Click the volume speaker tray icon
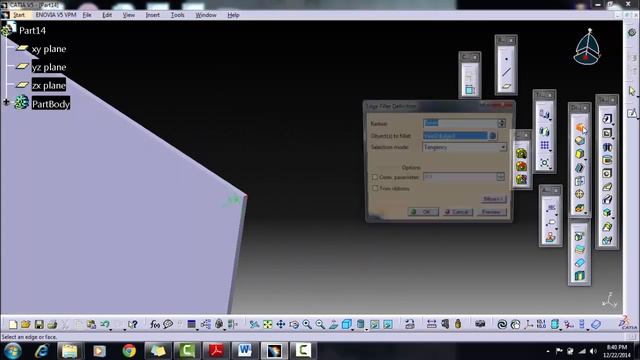This screenshot has height=360, width=640. (593, 351)
